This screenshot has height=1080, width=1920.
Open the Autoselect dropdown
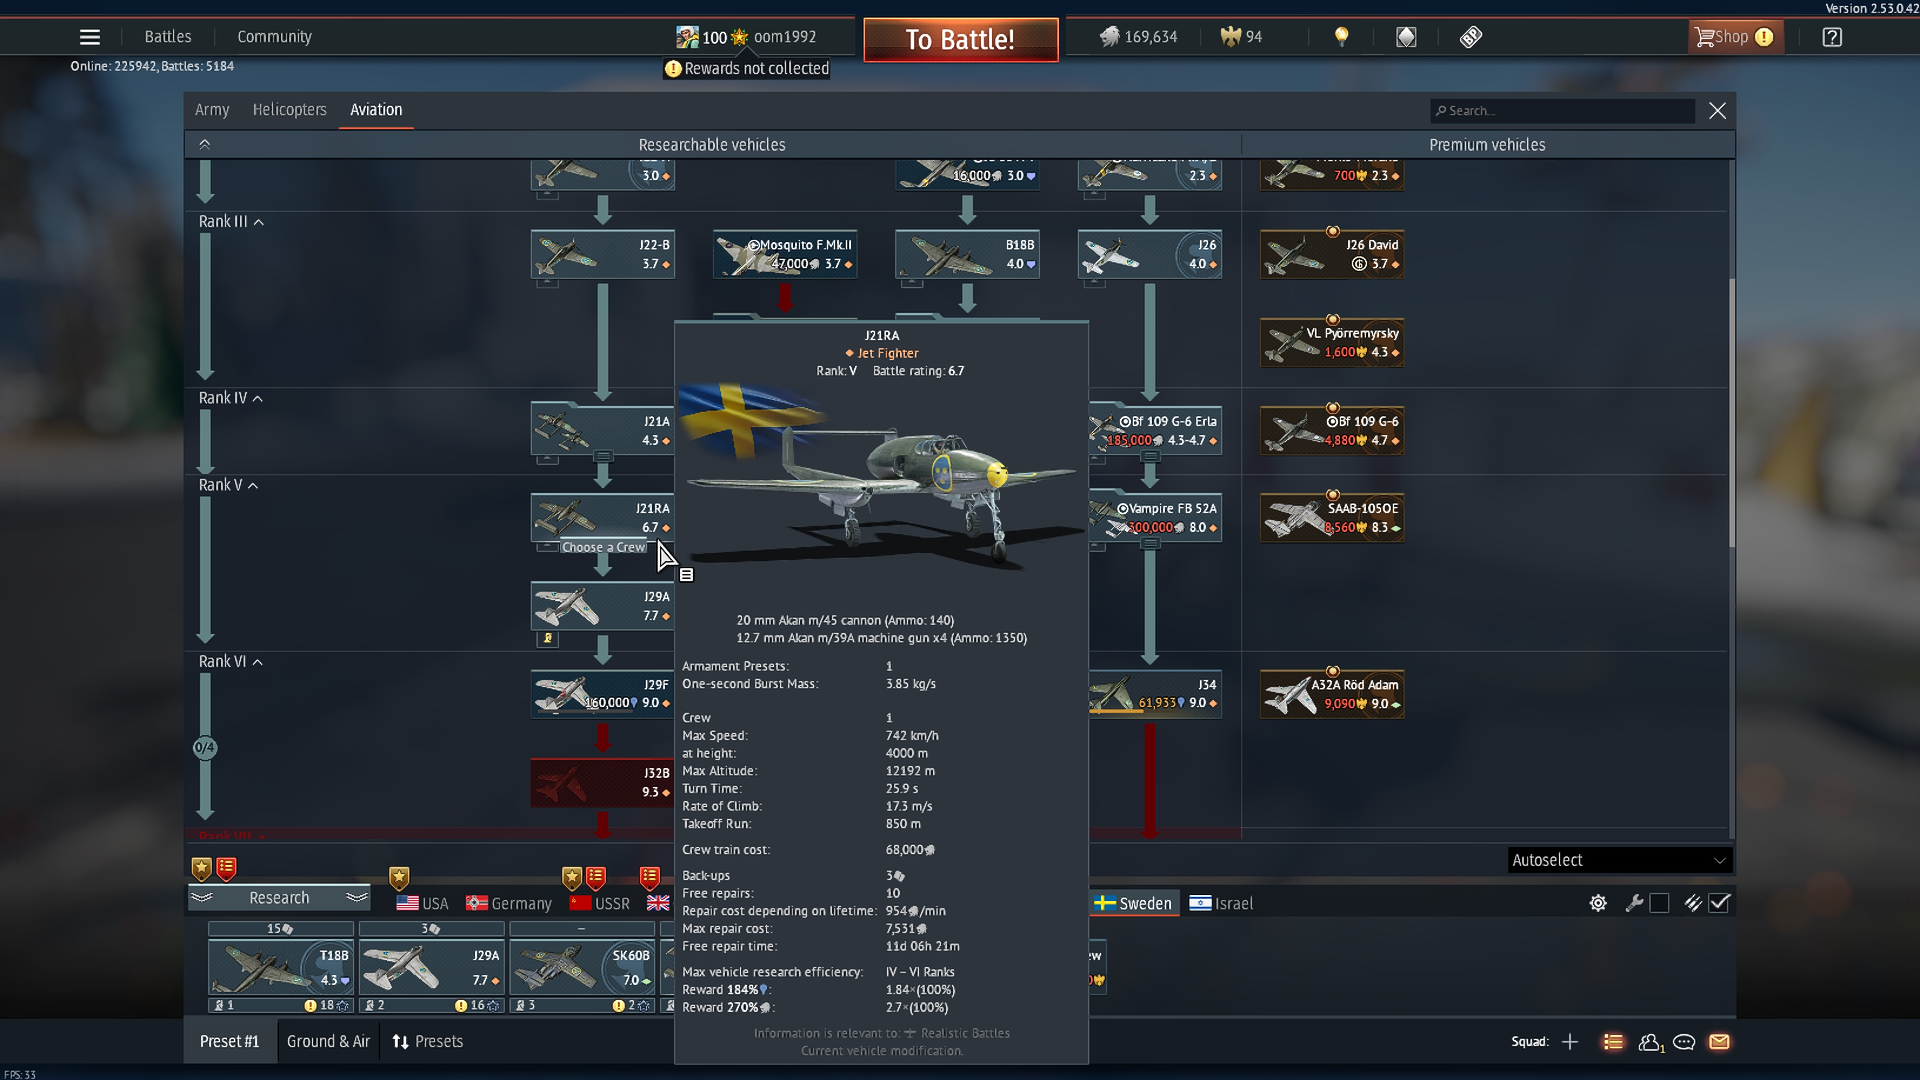click(1619, 860)
